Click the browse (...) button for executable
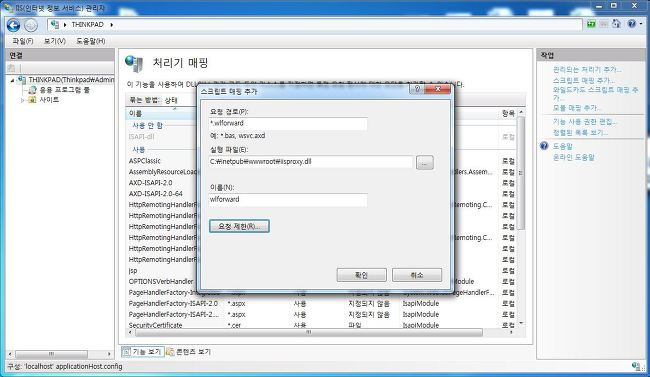Image resolution: width=650 pixels, height=377 pixels. point(424,163)
